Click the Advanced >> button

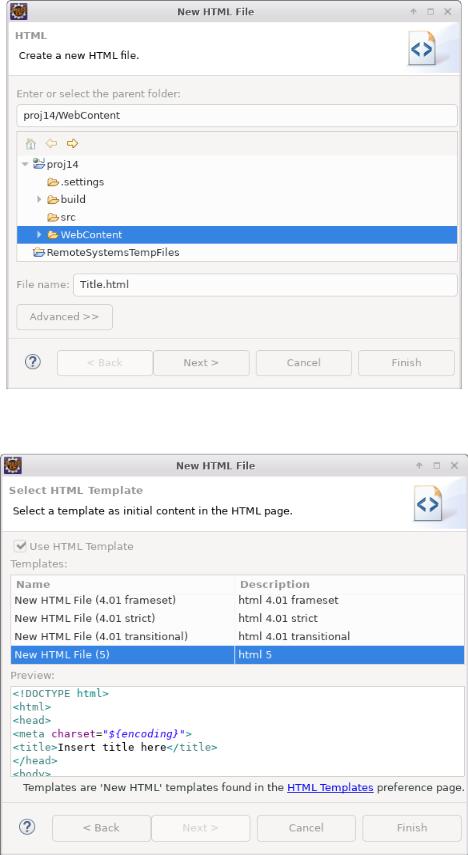[64, 317]
